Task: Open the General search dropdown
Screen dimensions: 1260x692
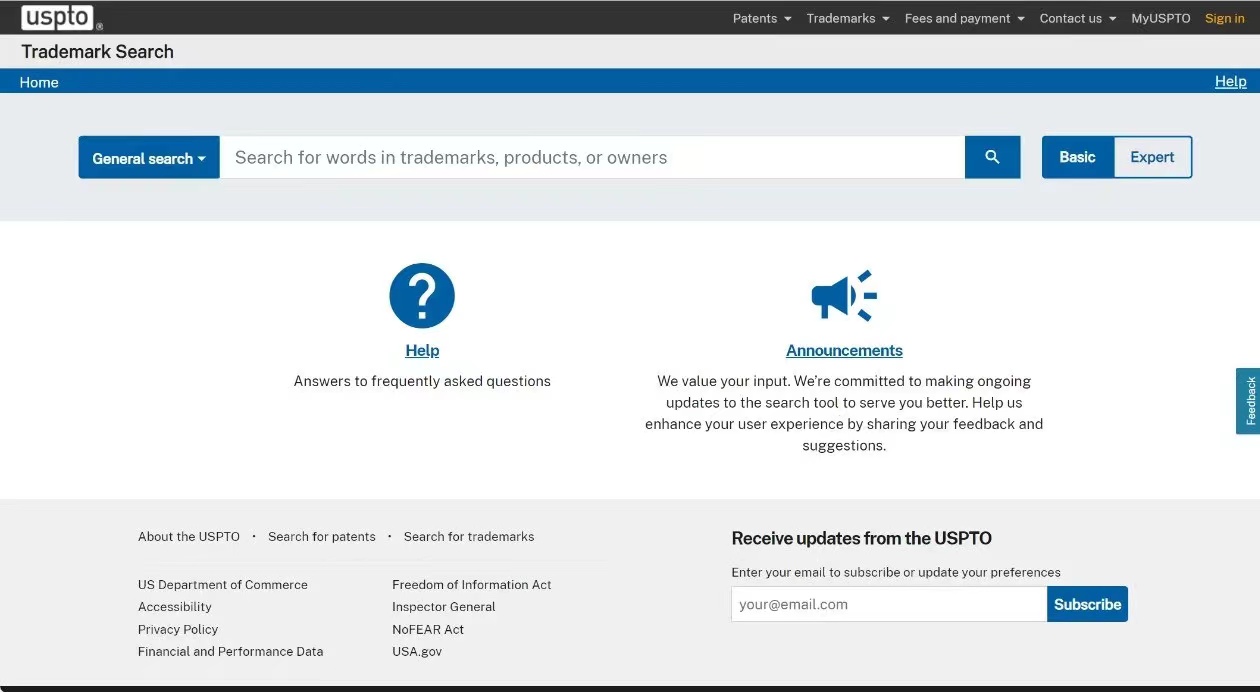Action: coord(149,158)
